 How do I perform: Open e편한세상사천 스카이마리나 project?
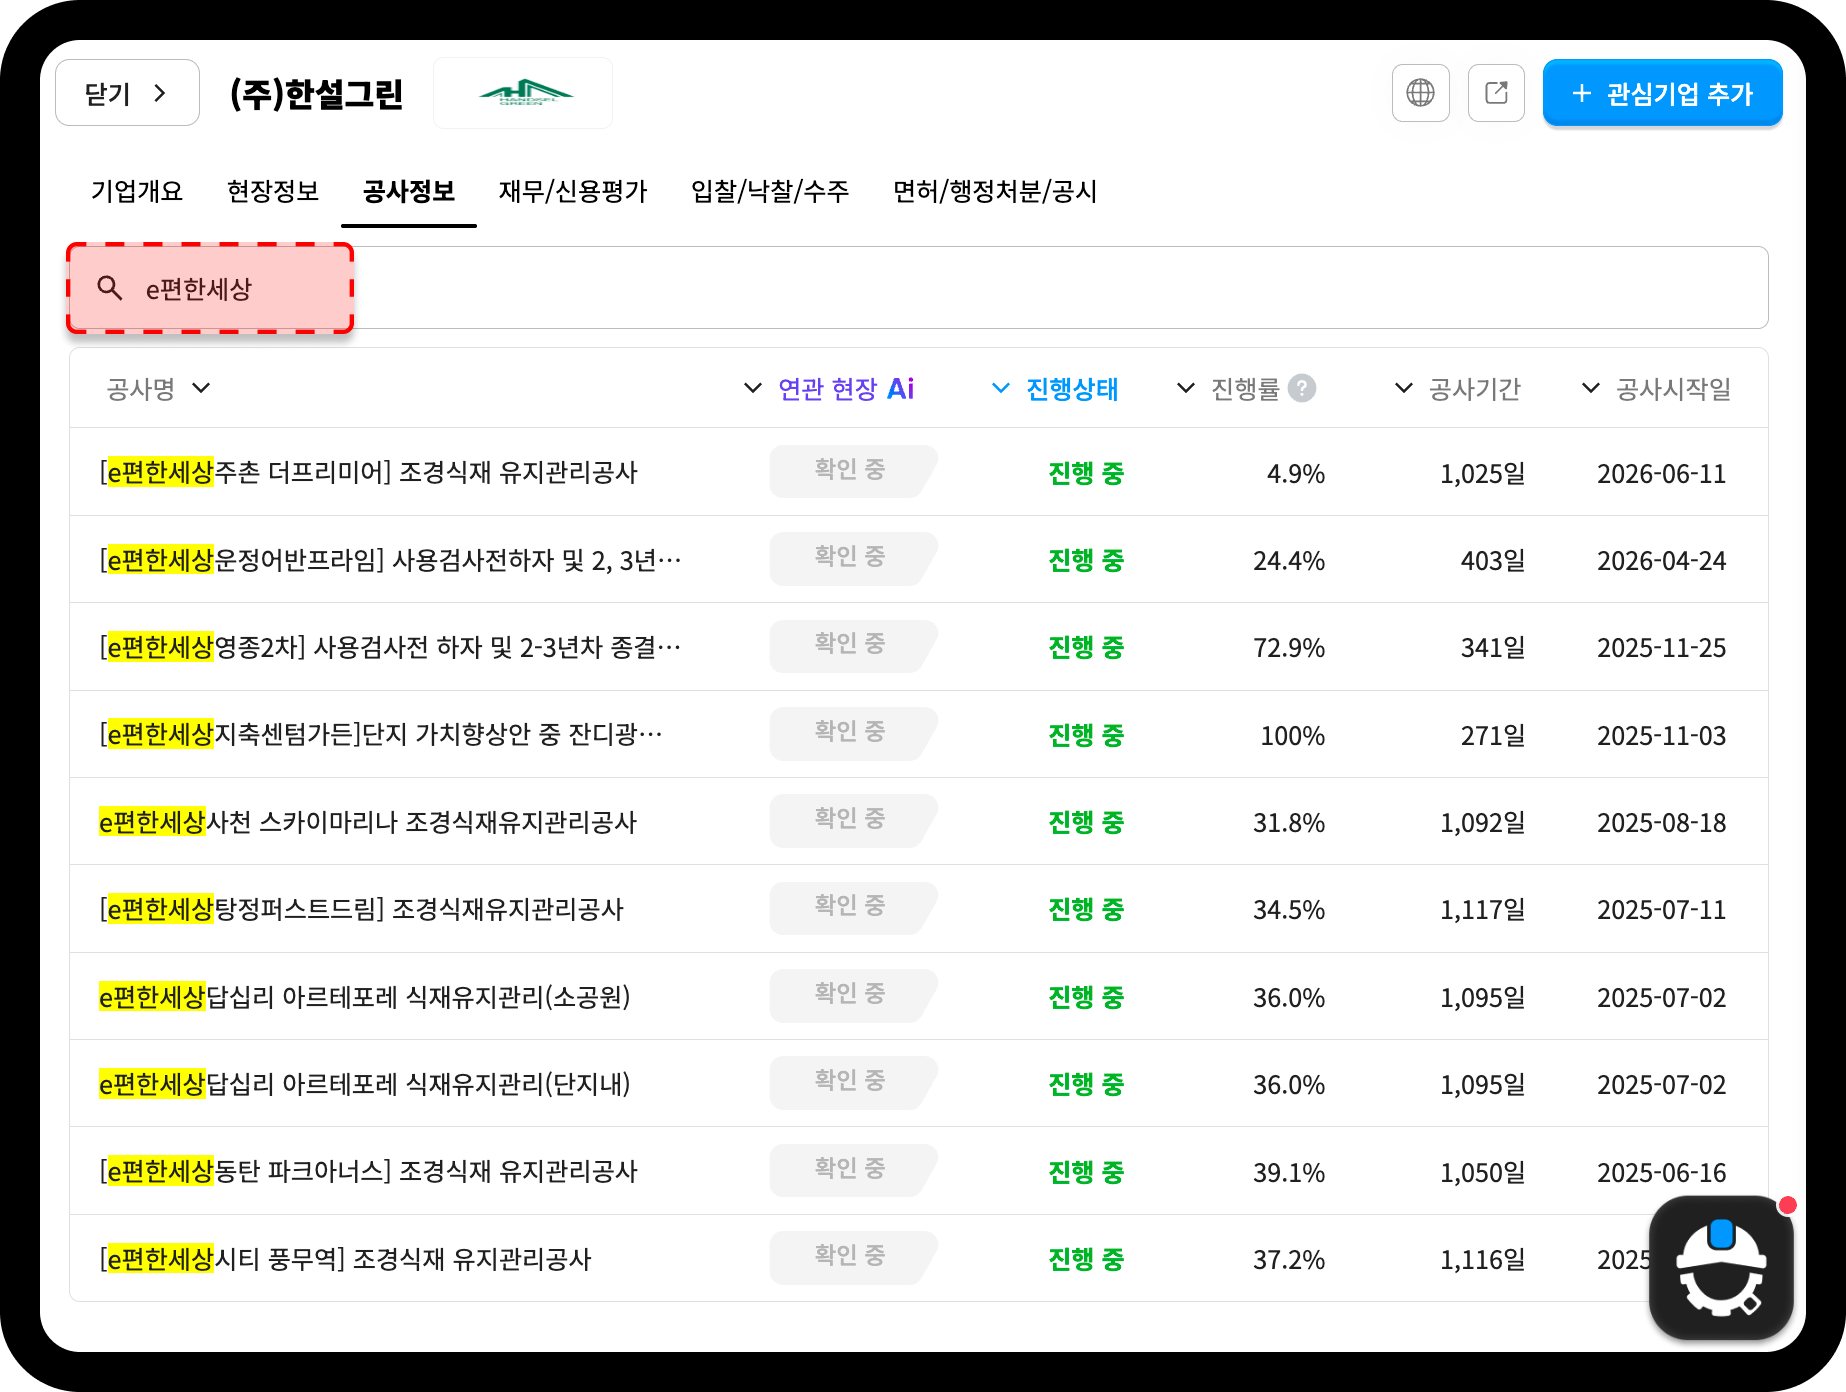tap(368, 822)
